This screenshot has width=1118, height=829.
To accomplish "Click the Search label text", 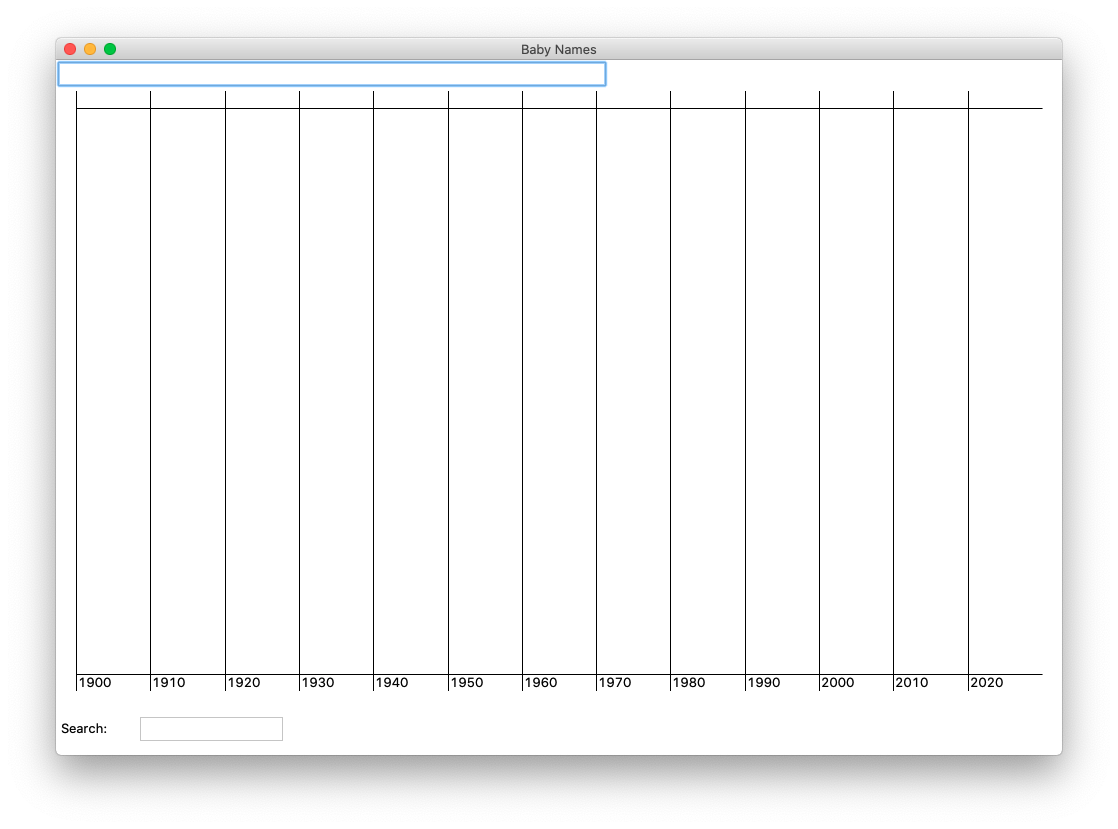I will point(83,728).
